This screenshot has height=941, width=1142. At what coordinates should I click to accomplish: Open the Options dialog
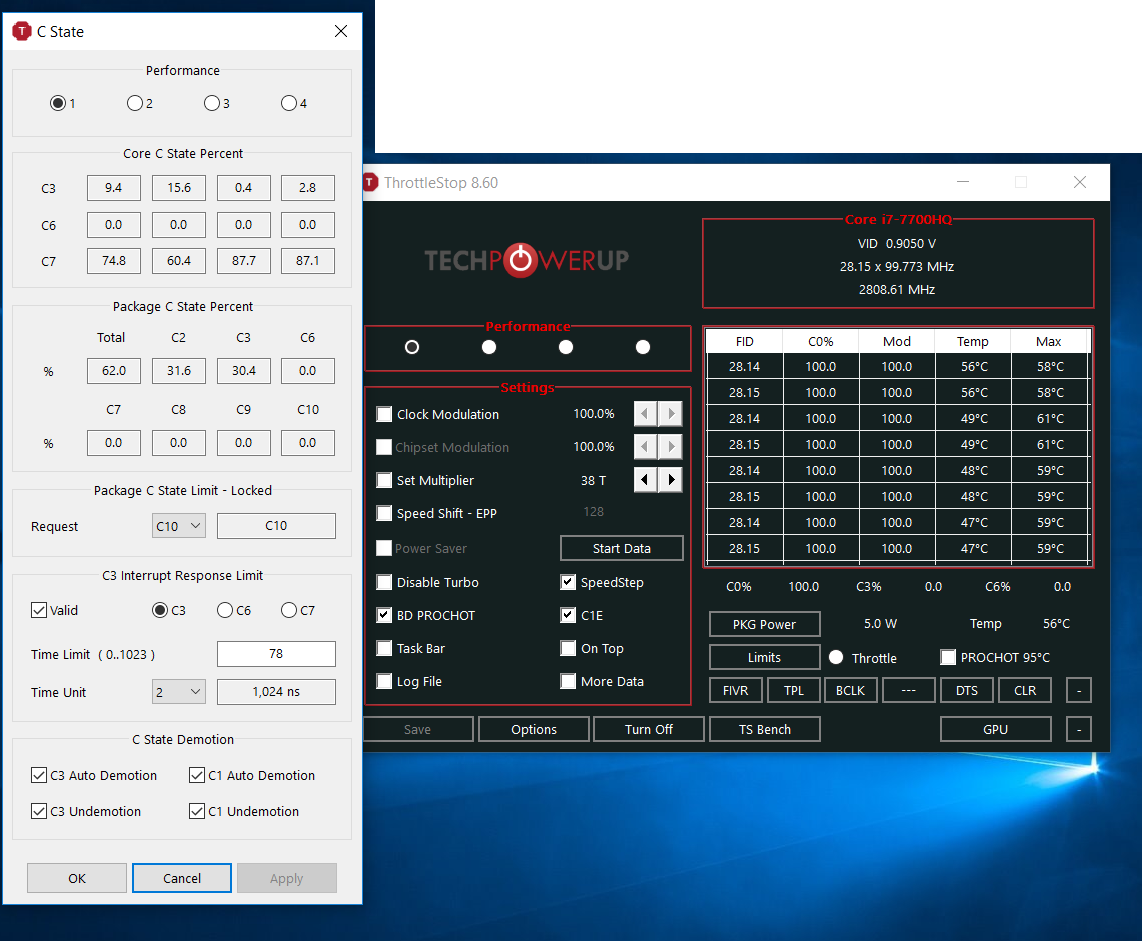(534, 730)
